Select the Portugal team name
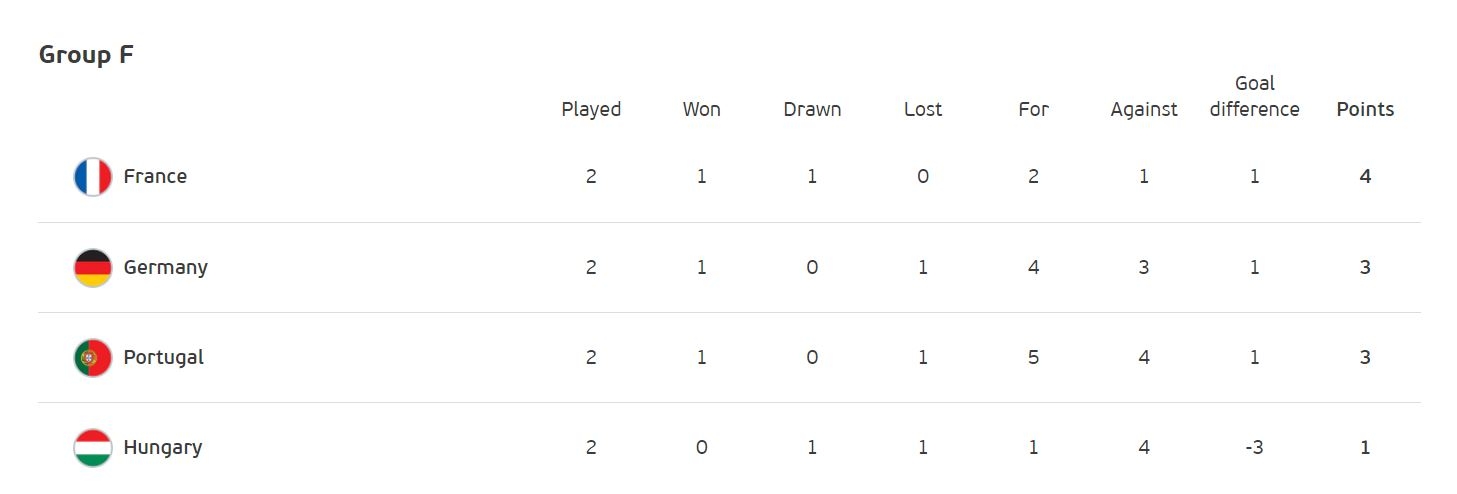This screenshot has width=1457, height=494. click(x=164, y=357)
